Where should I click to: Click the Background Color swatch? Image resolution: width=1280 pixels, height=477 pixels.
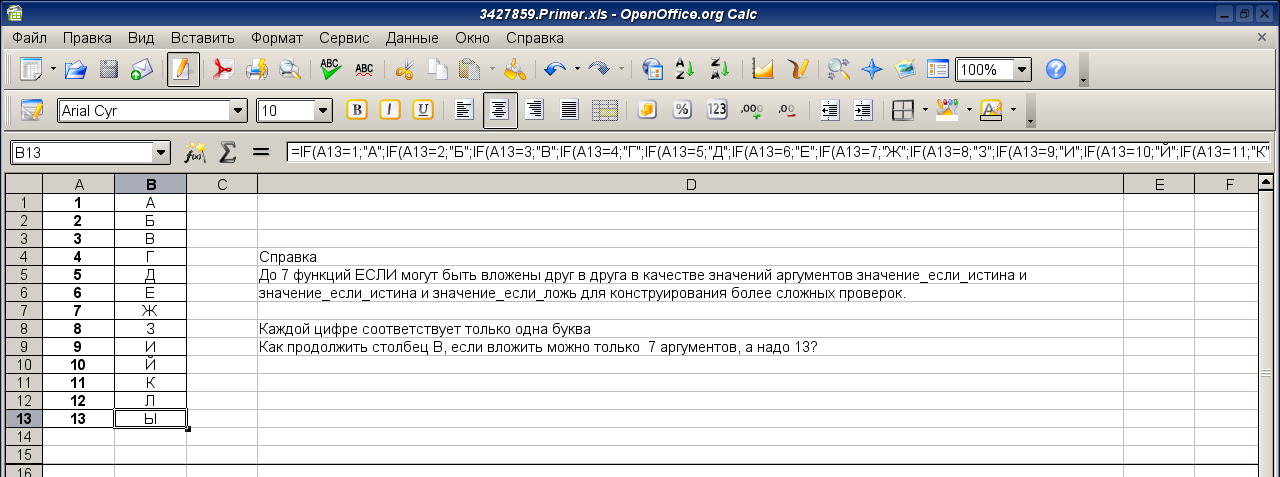pos(946,110)
